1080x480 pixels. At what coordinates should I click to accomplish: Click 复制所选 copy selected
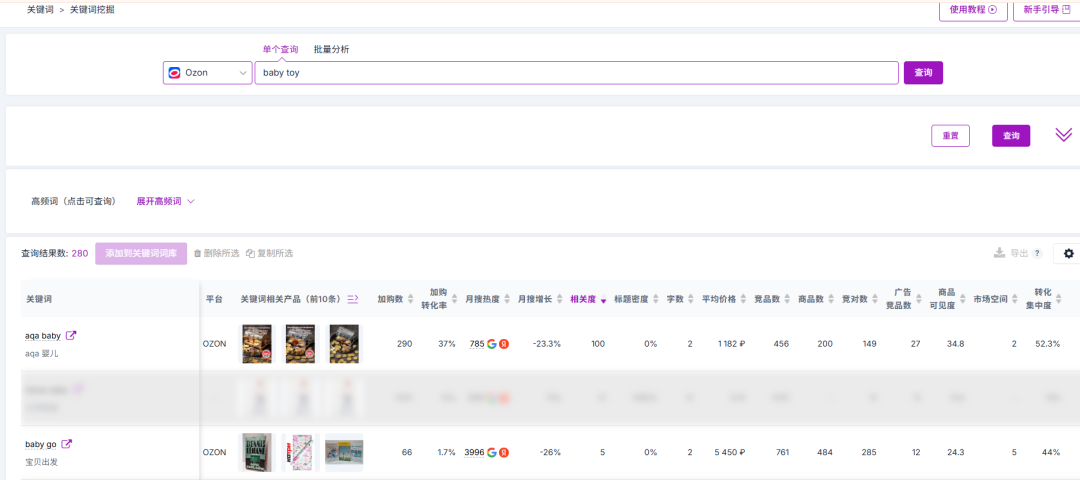point(269,253)
